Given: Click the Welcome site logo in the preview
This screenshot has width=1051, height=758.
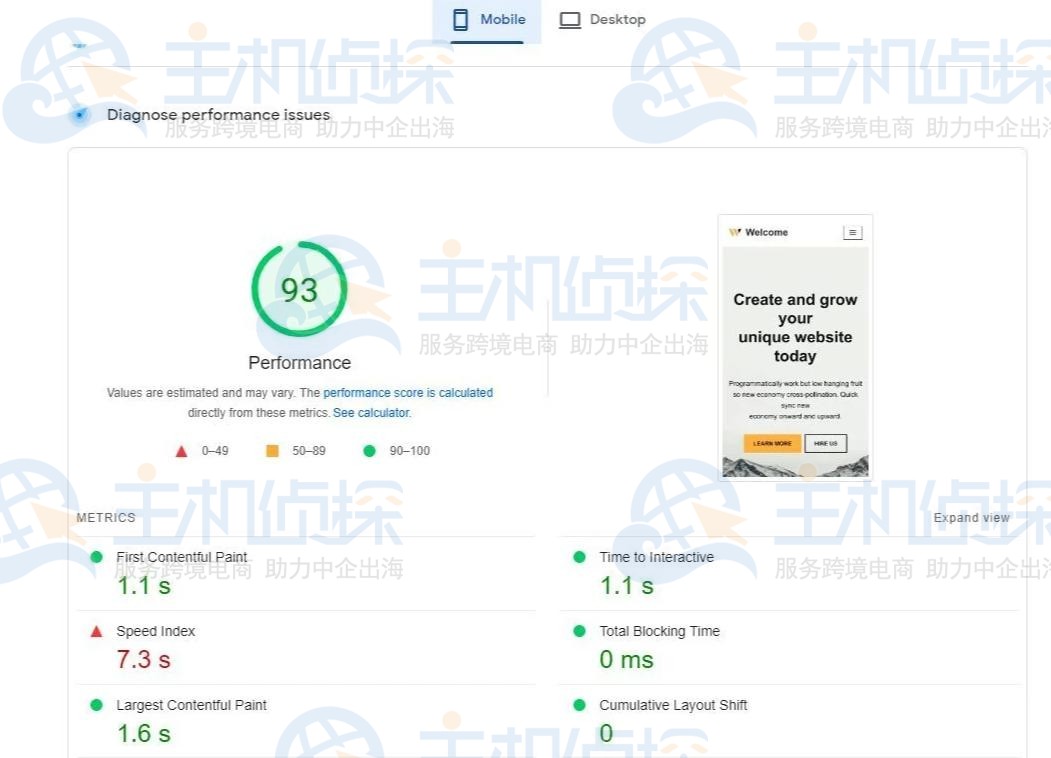Looking at the screenshot, I should [737, 231].
